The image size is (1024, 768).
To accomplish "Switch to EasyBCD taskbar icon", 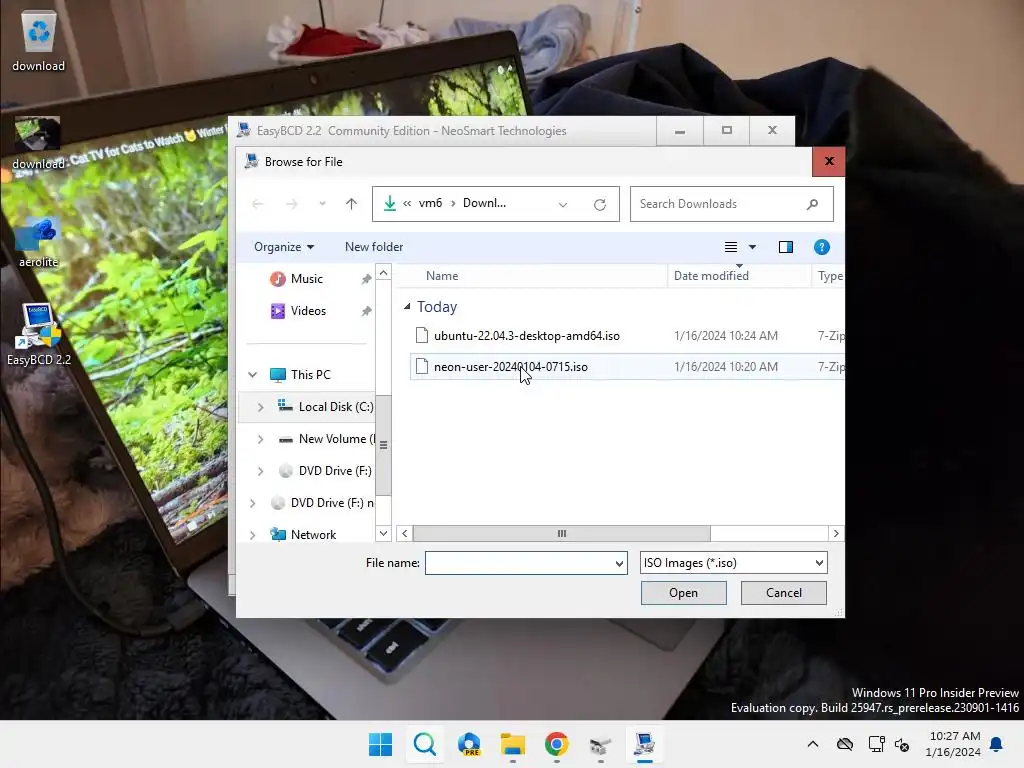I will [645, 744].
